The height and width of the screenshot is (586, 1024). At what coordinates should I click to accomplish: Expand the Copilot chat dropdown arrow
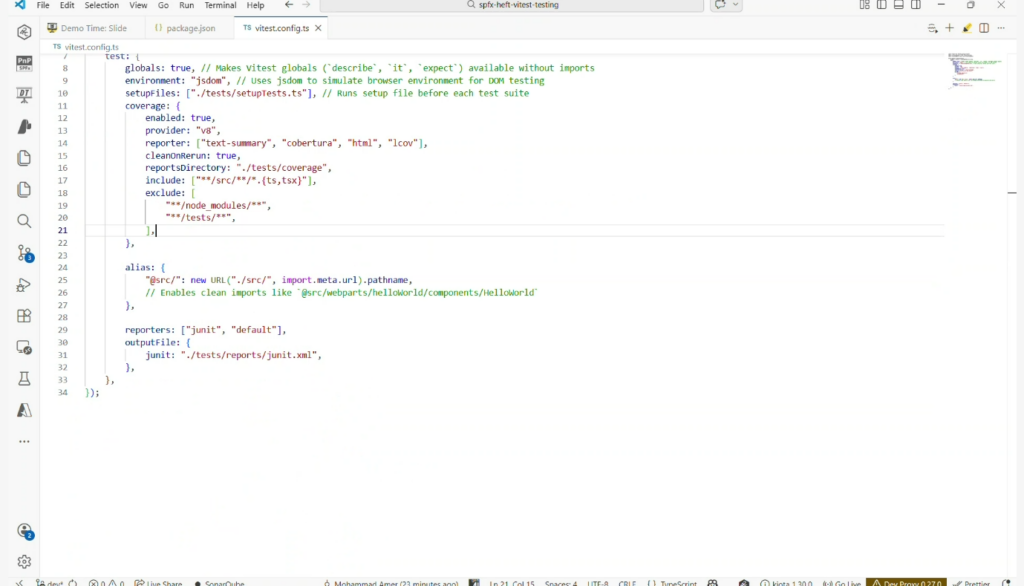737,5
